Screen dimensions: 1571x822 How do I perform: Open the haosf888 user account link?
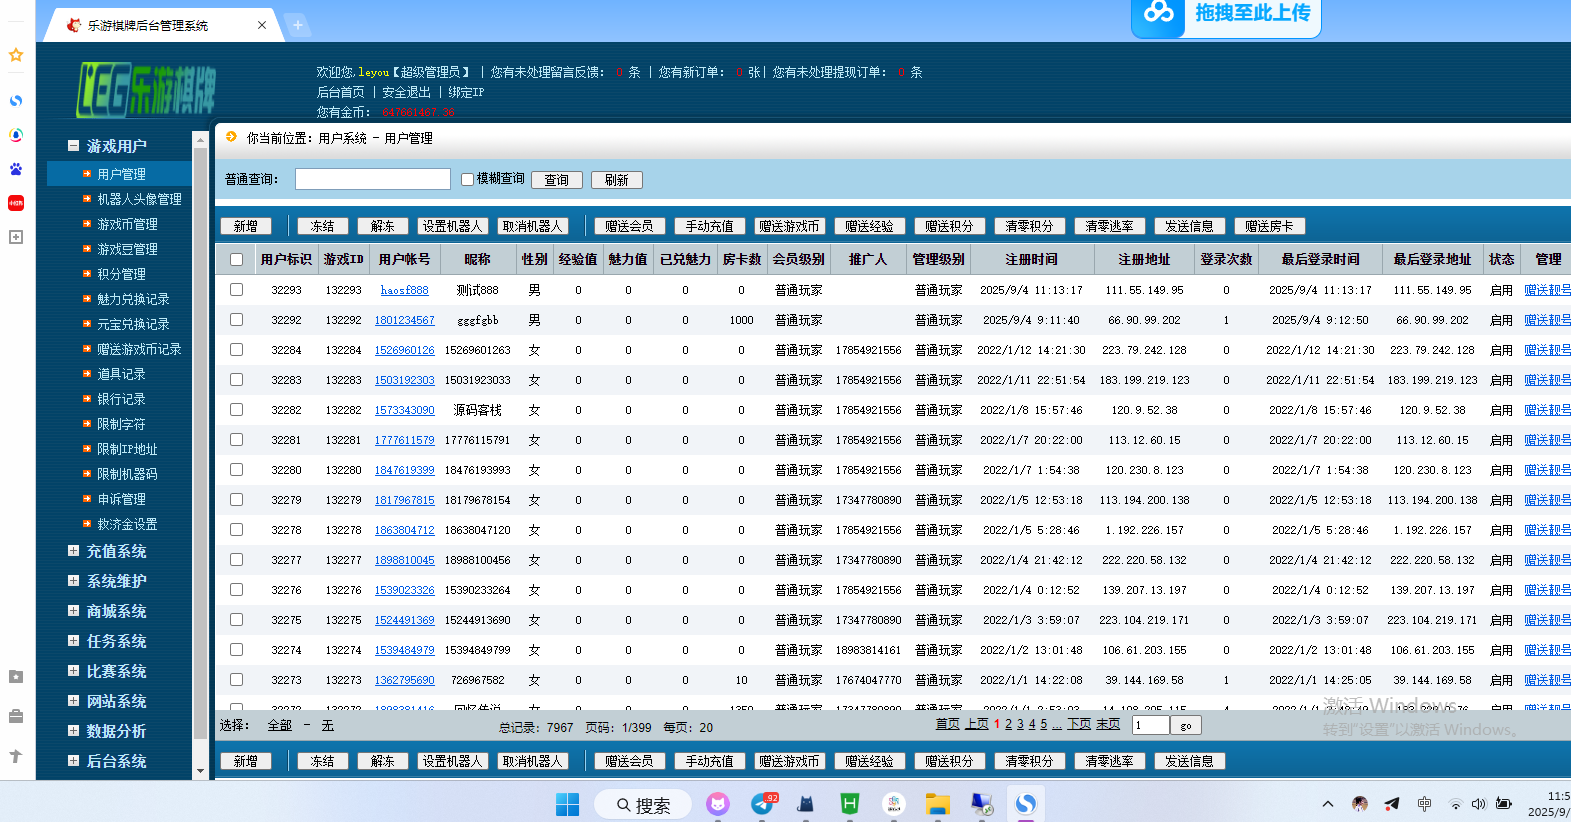pyautogui.click(x=404, y=290)
